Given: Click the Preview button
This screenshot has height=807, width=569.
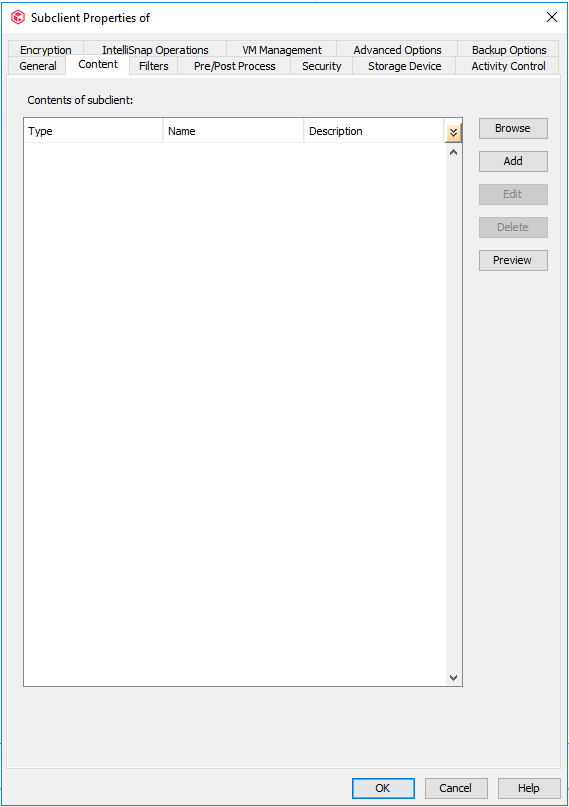Looking at the screenshot, I should 513,260.
